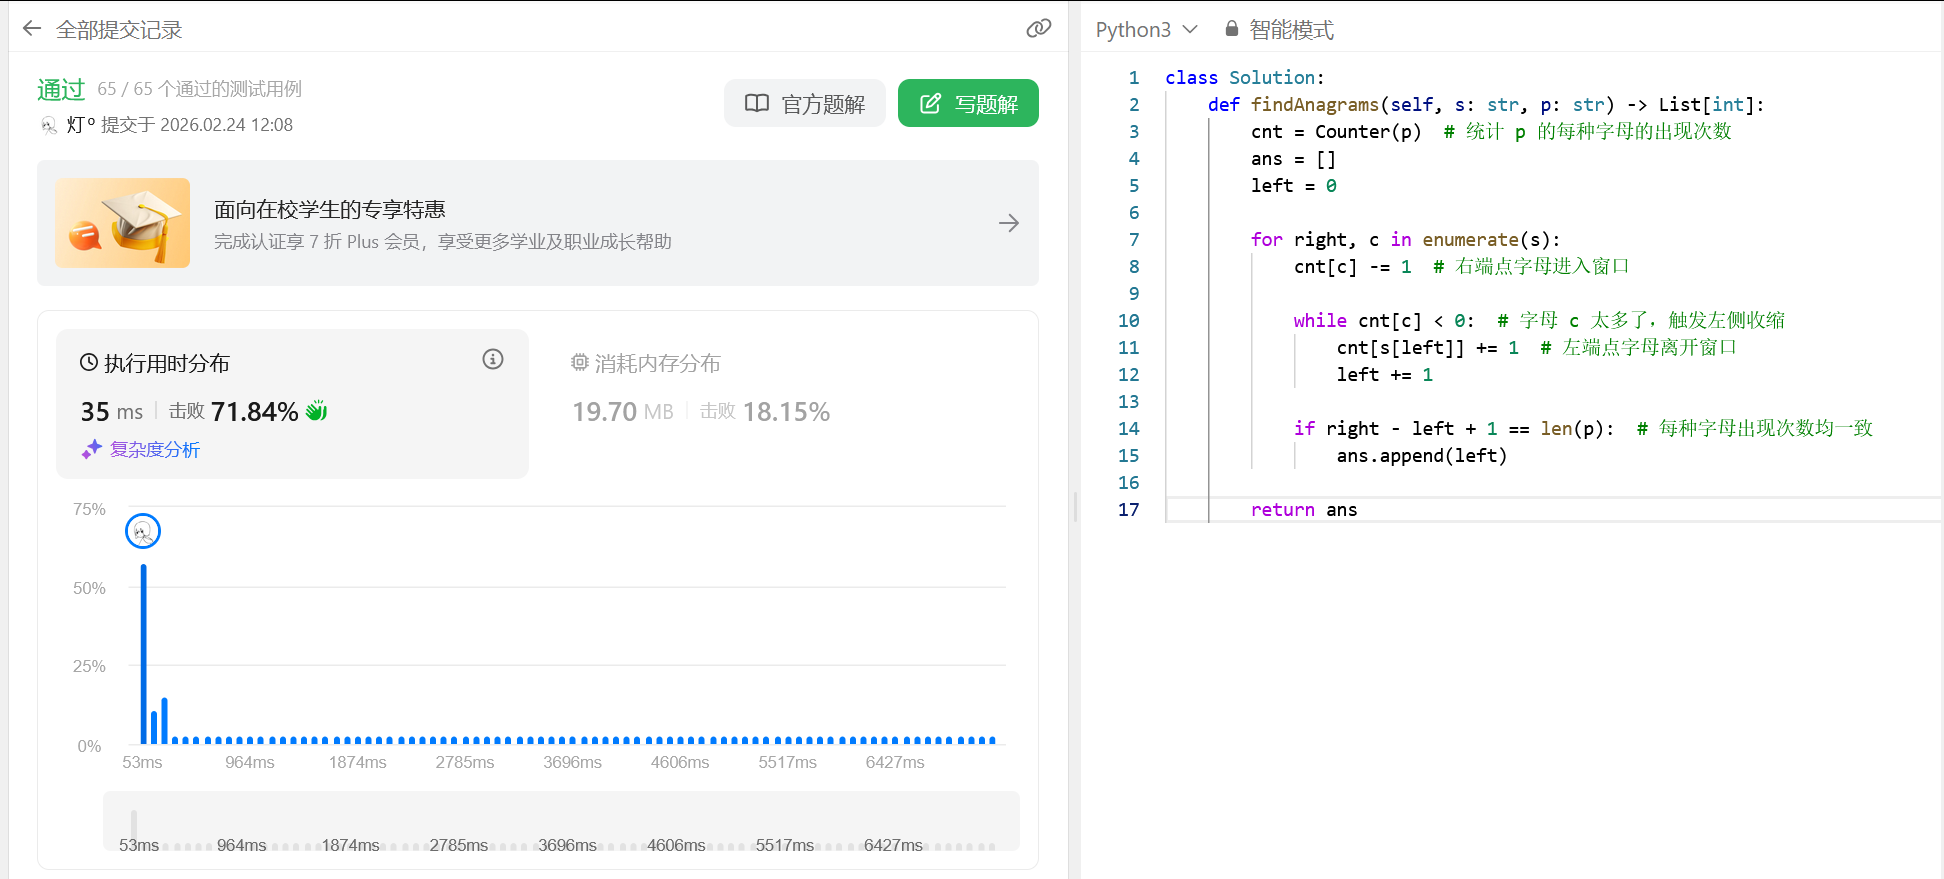Click the graduation cap promo image
This screenshot has width=1944, height=879.
point(123,223)
